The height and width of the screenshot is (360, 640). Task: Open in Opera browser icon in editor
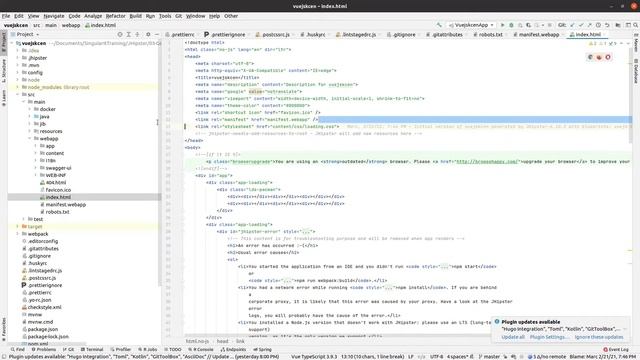pyautogui.click(x=608, y=57)
